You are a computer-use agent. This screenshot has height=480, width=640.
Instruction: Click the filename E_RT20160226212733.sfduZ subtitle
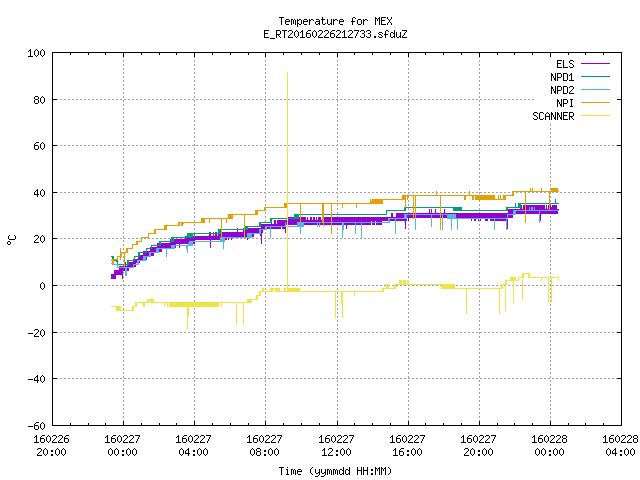tap(335, 34)
